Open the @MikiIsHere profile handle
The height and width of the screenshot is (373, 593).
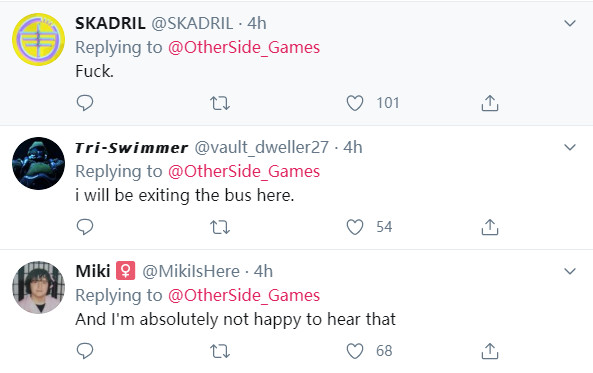coord(191,271)
